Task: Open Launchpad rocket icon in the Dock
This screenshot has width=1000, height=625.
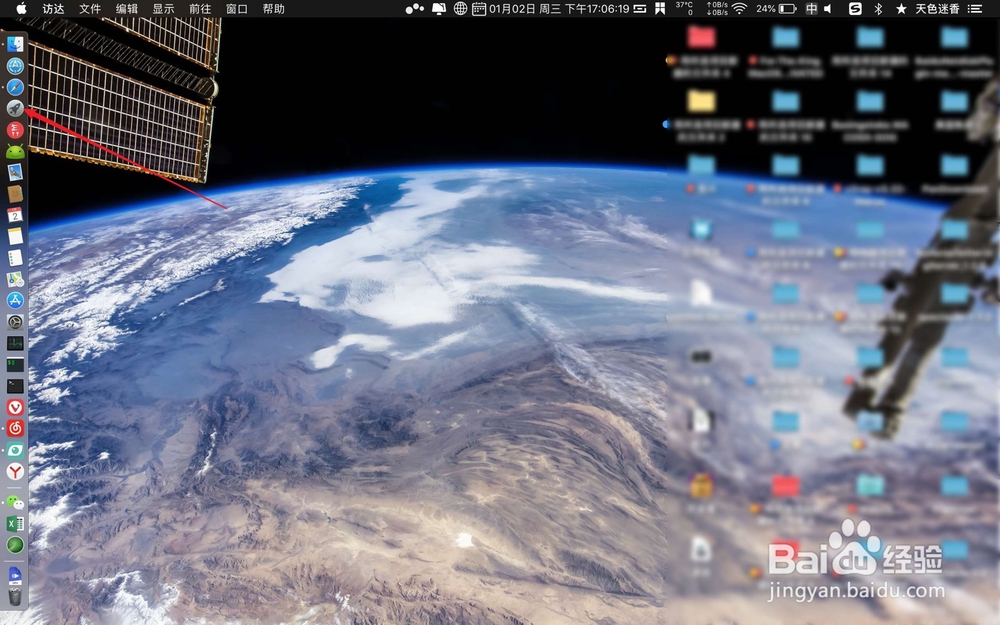Action: pos(15,108)
